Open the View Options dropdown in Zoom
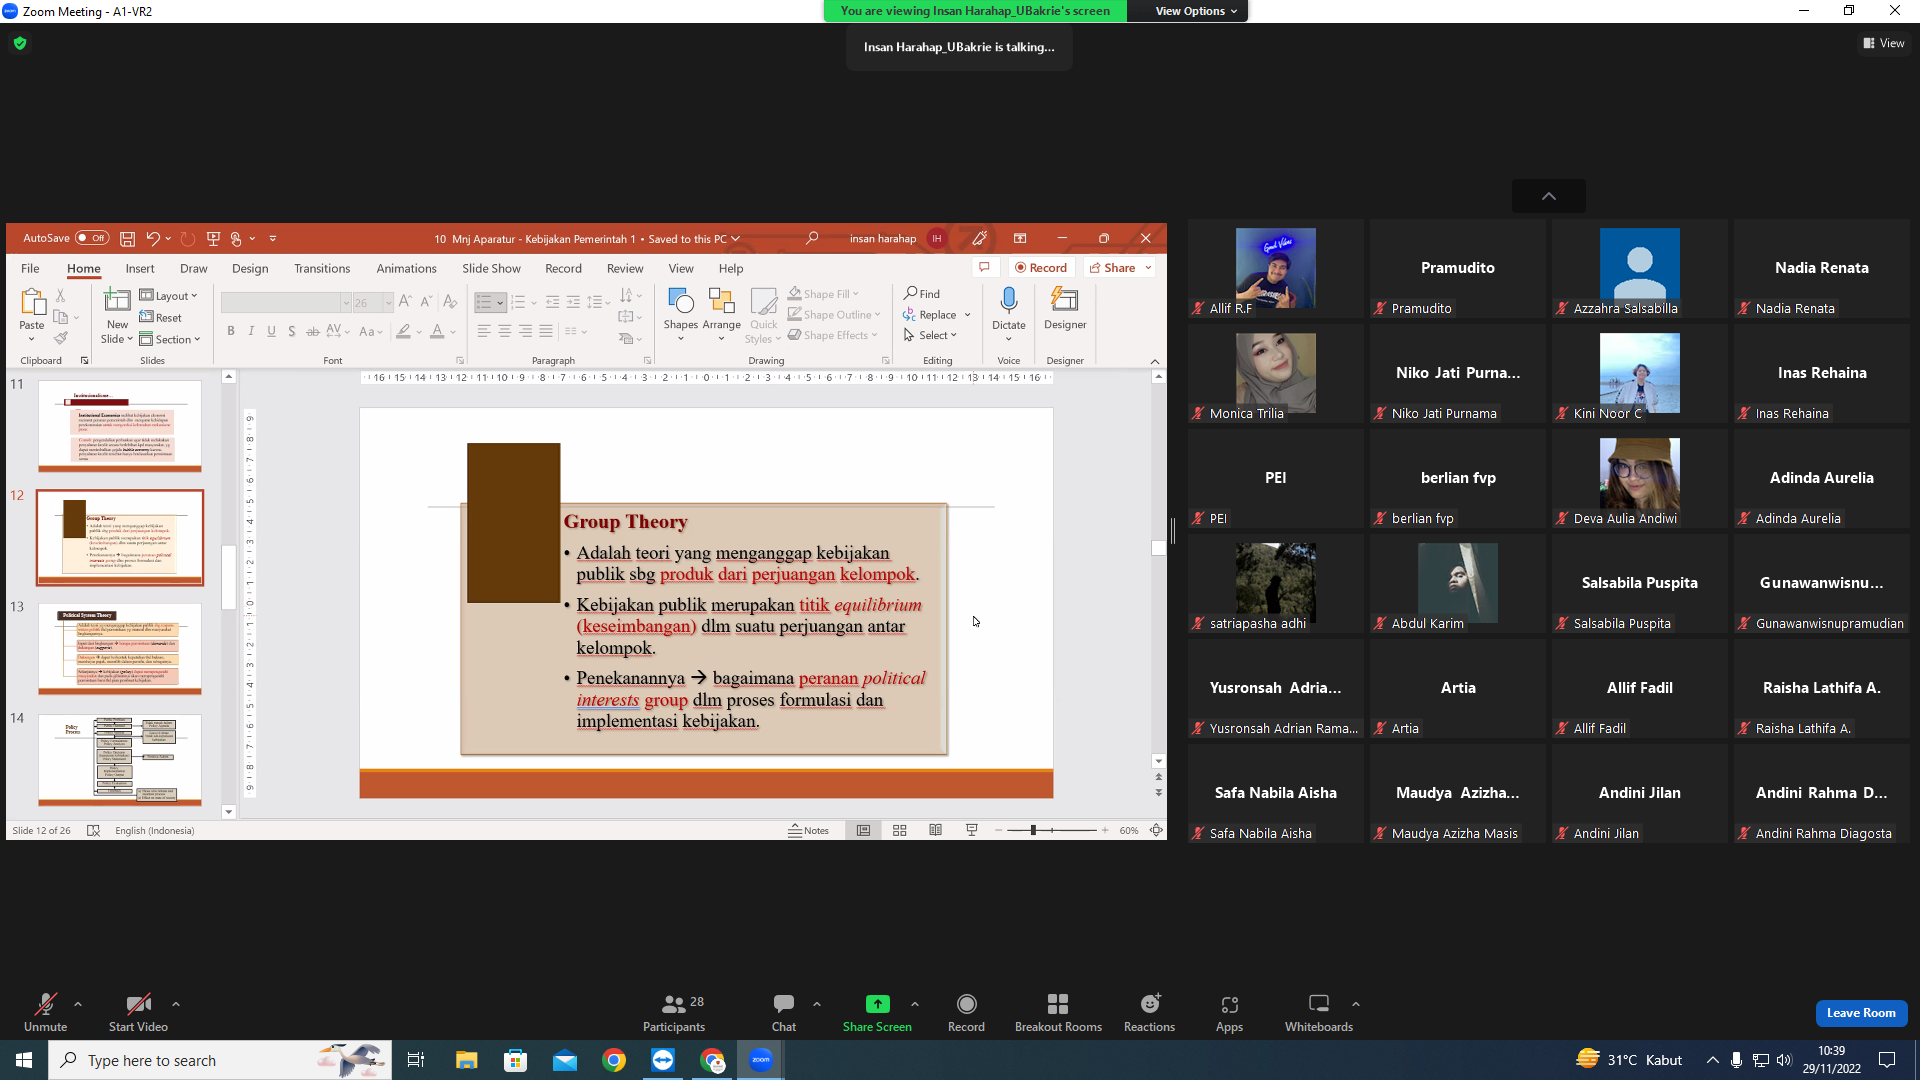1920x1080 pixels. 1196,11
